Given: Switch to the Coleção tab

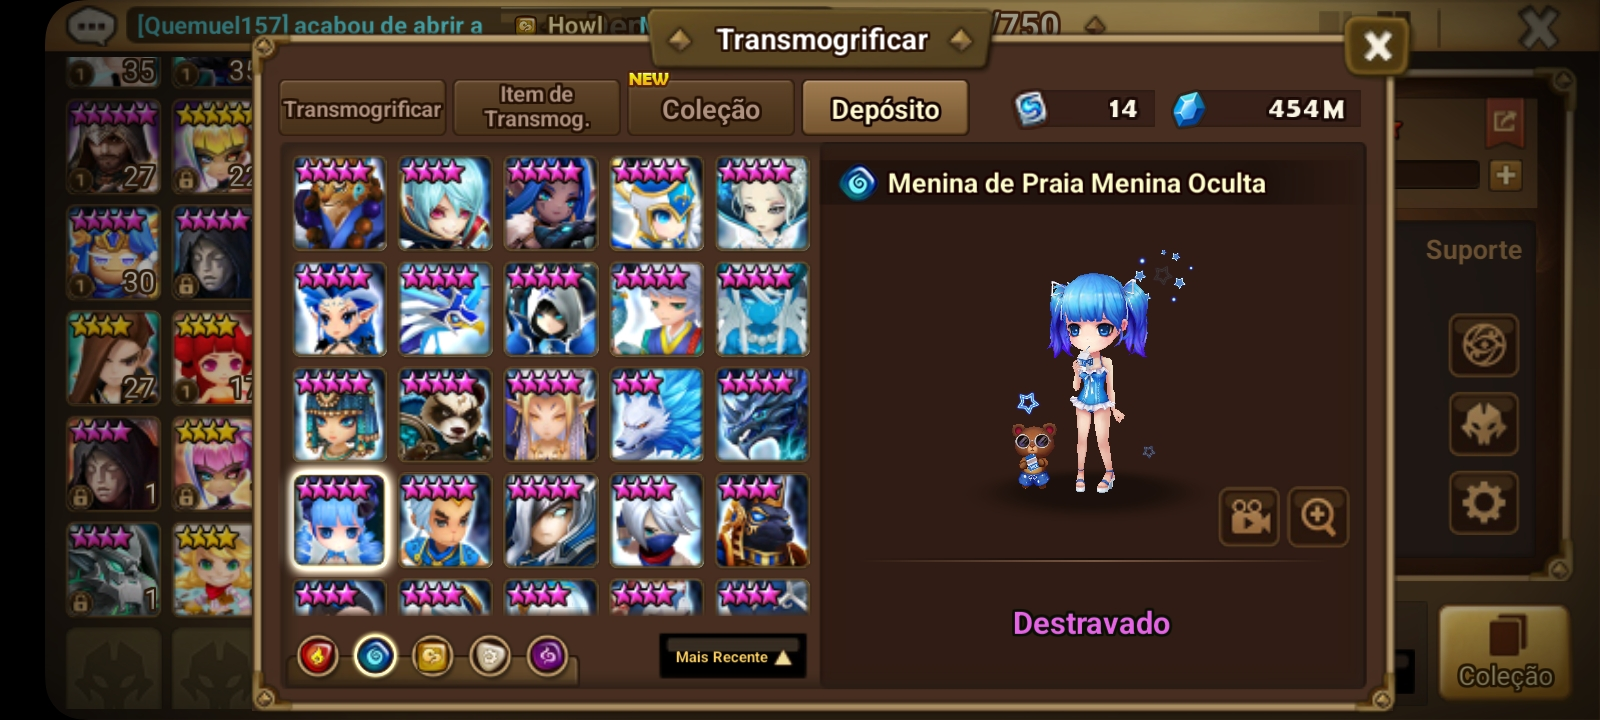Looking at the screenshot, I should [x=711, y=108].
